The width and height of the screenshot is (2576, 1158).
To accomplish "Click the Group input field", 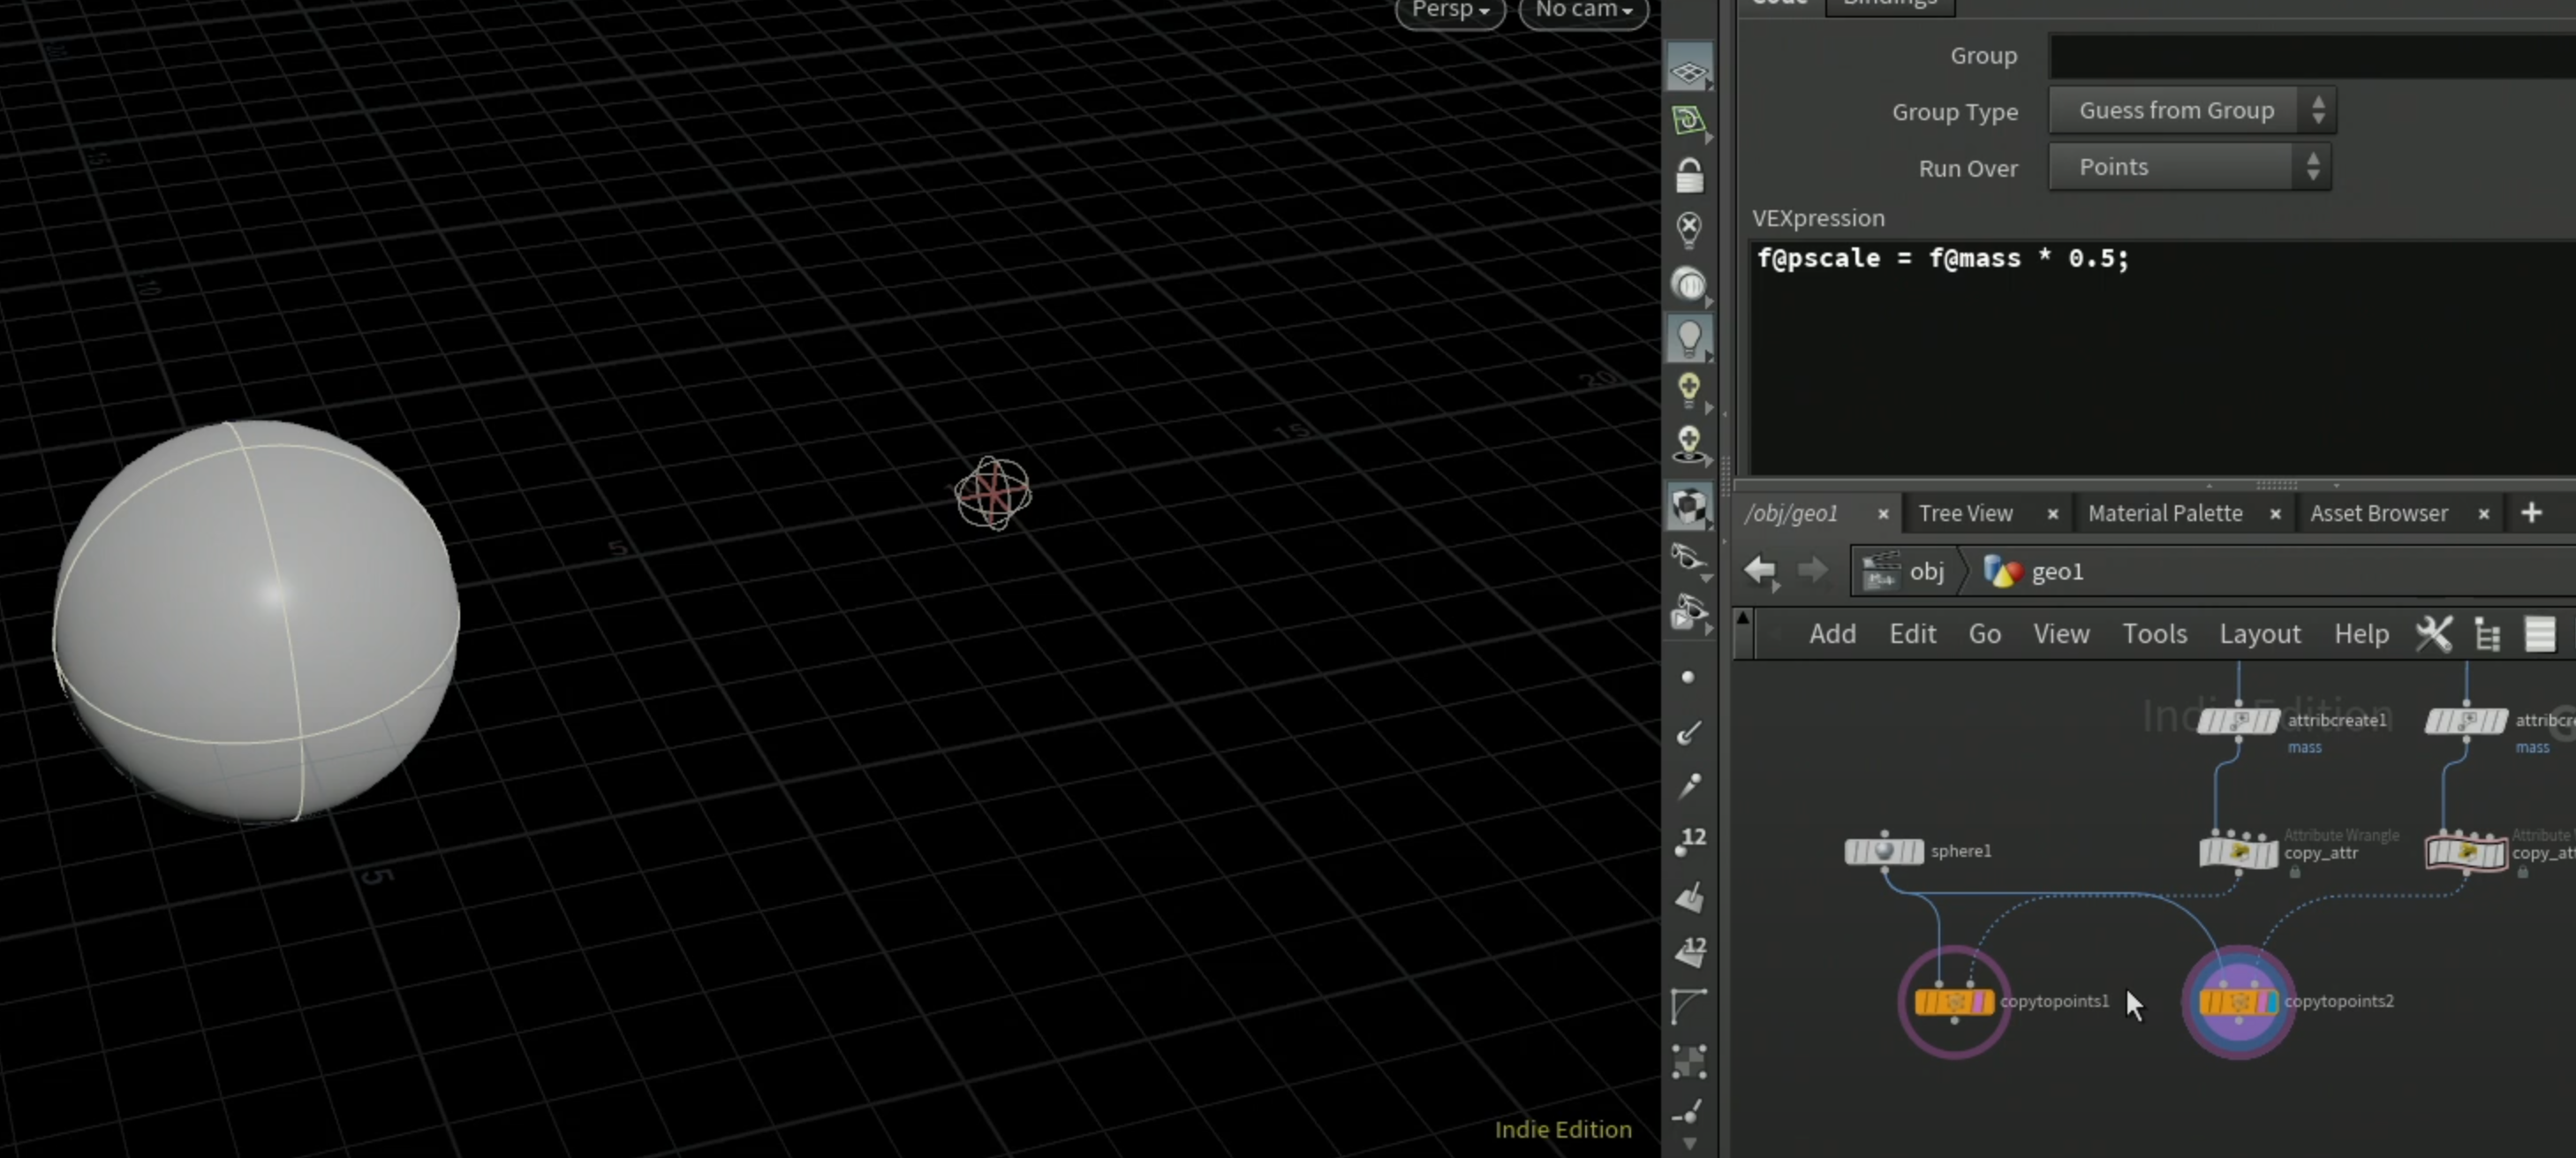I will pos(2312,55).
